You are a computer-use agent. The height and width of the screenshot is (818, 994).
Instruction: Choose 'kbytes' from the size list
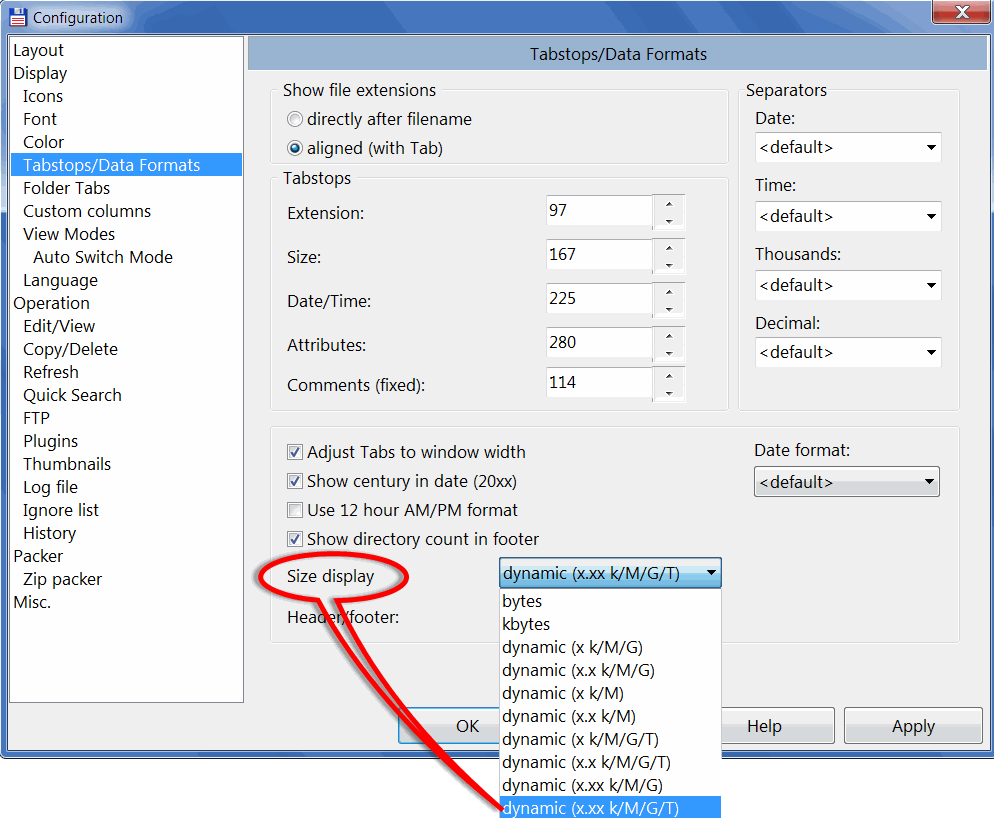(526, 624)
